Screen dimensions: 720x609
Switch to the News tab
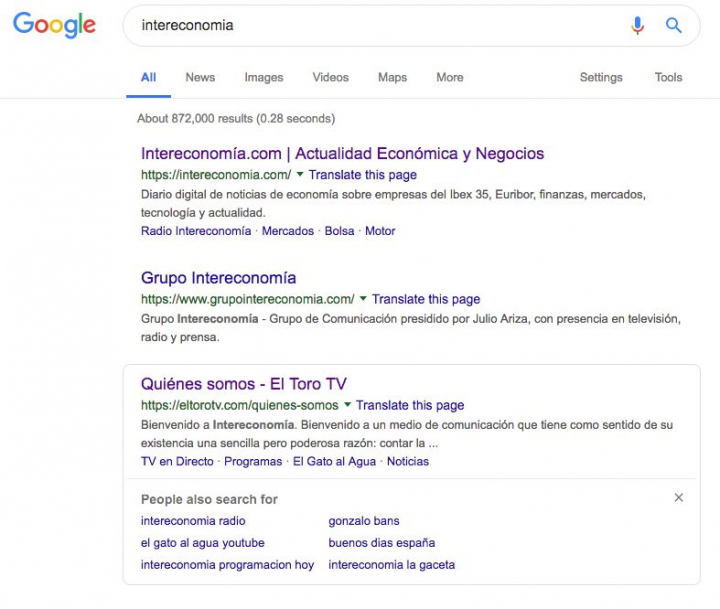point(200,77)
